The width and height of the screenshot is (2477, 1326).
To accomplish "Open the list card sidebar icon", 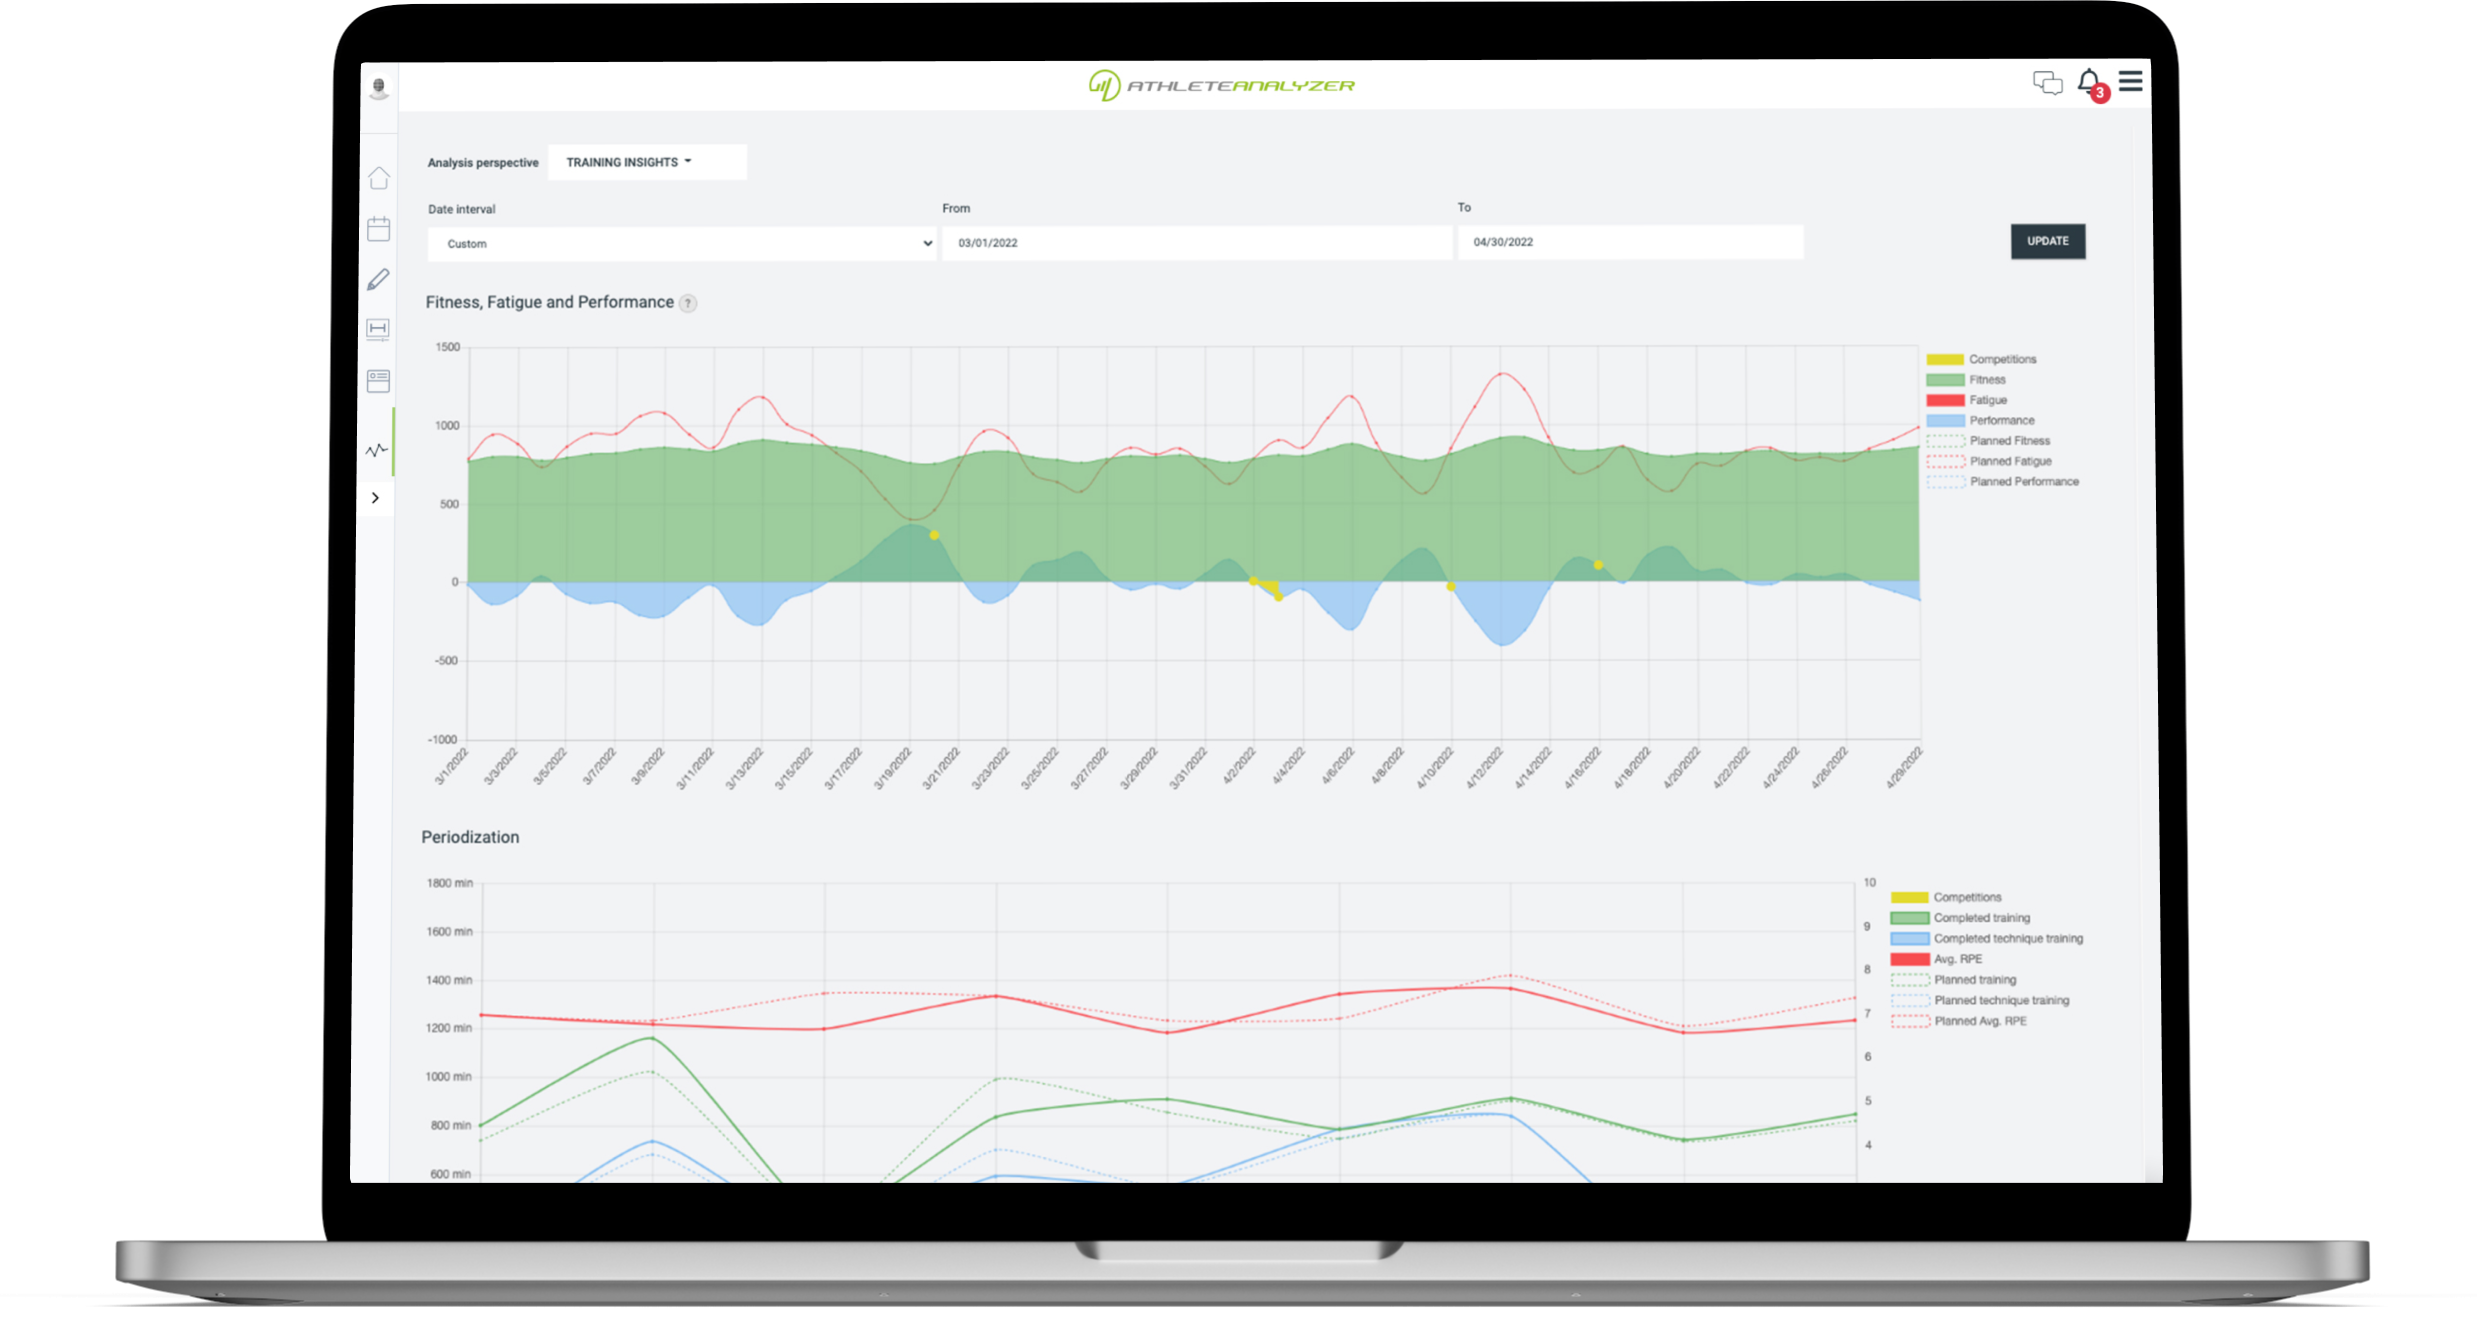I will [x=378, y=381].
